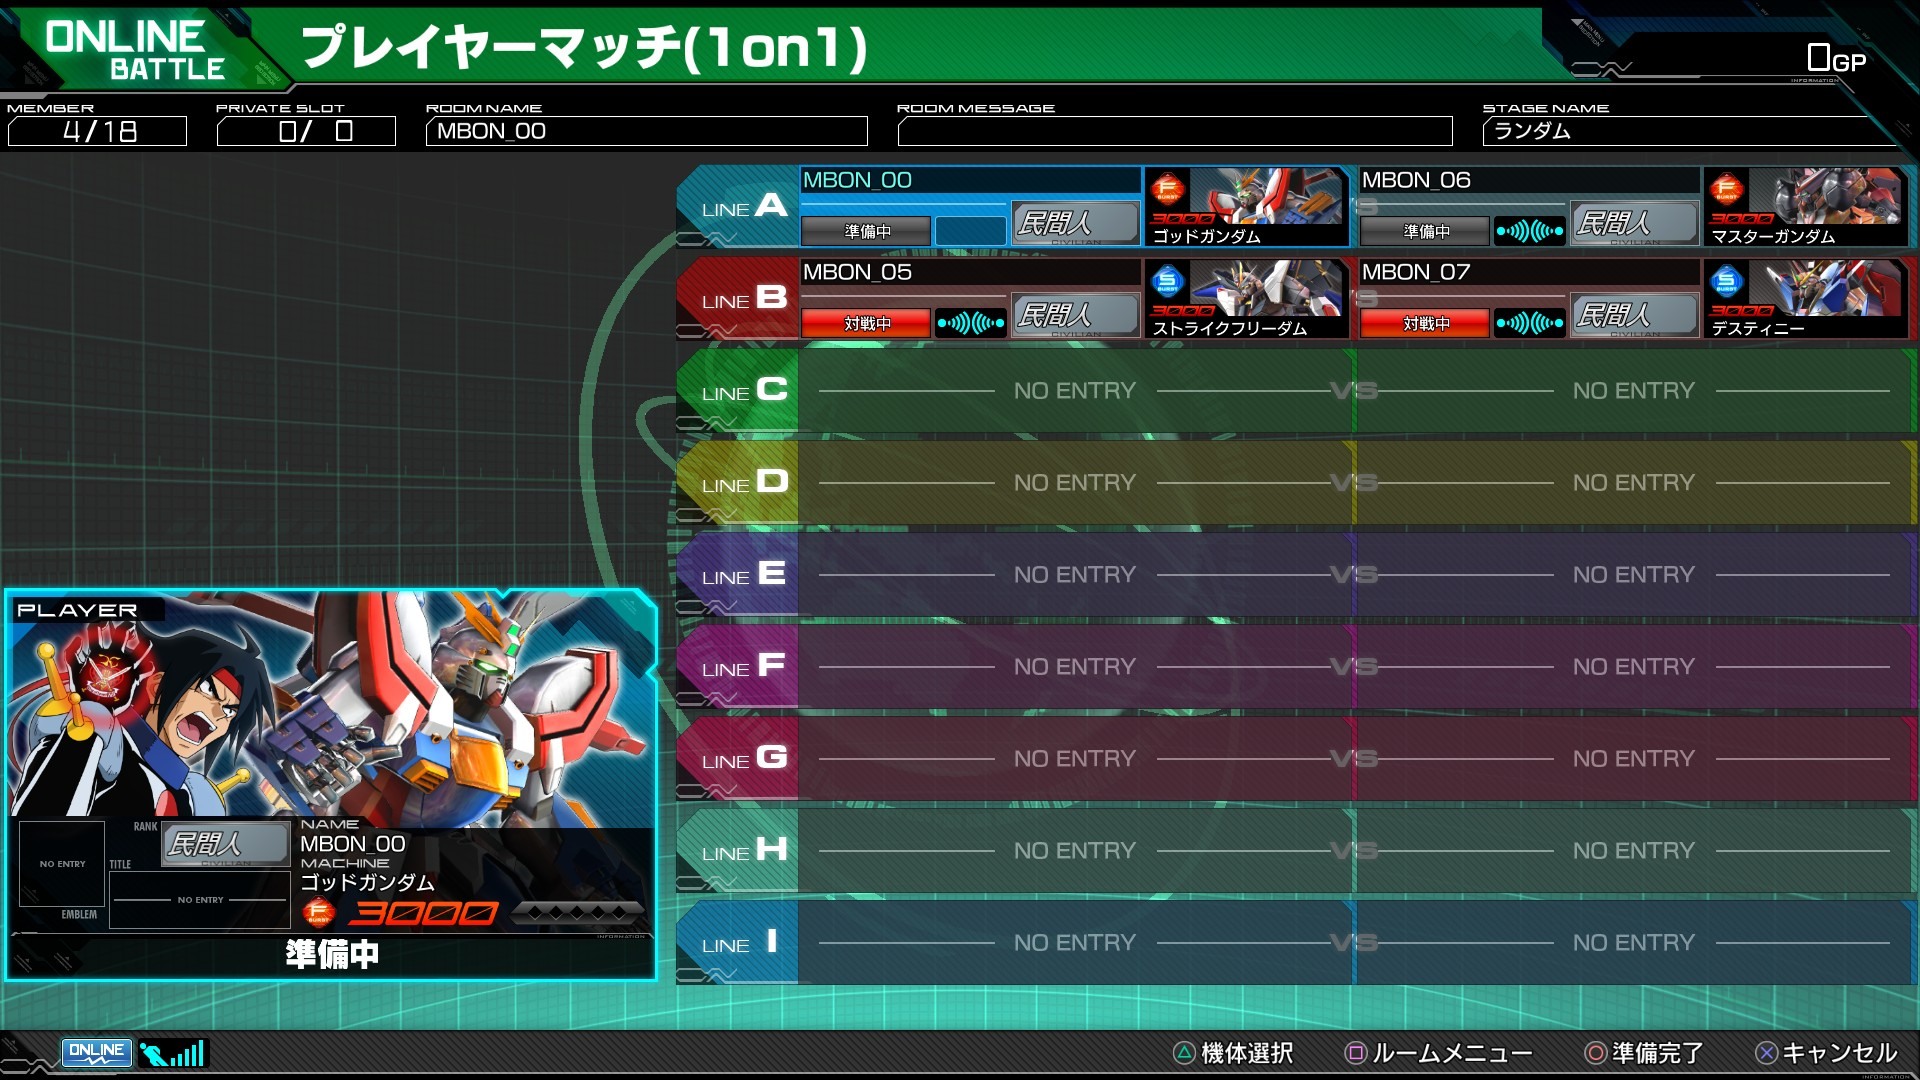The image size is (1920, 1080).
Task: Select the LINE F tab
Action: (x=740, y=667)
